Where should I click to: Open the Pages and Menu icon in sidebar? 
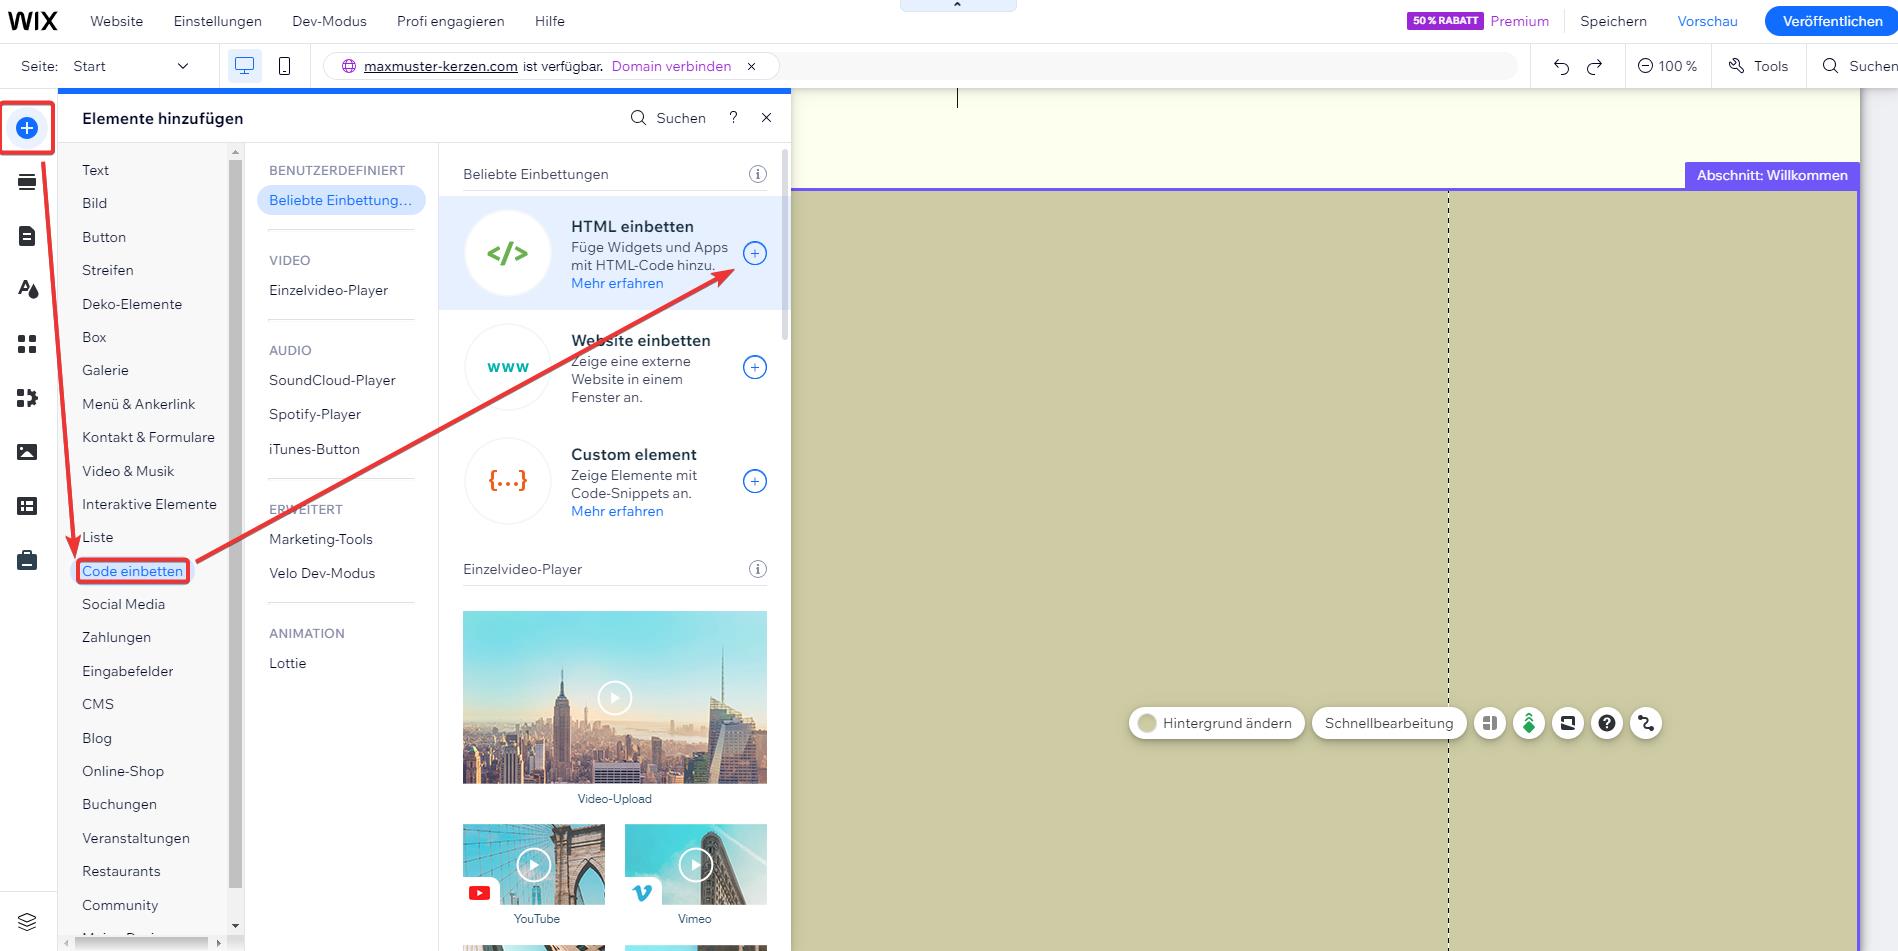pyautogui.click(x=27, y=236)
